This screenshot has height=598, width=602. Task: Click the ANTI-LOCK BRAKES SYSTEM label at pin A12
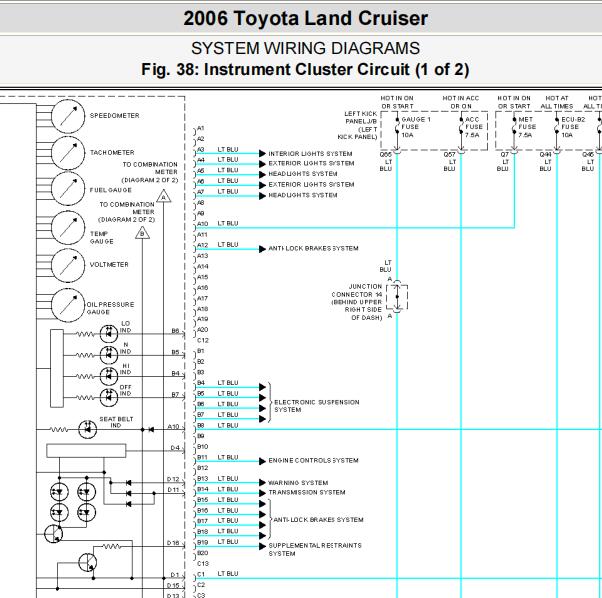click(x=313, y=248)
